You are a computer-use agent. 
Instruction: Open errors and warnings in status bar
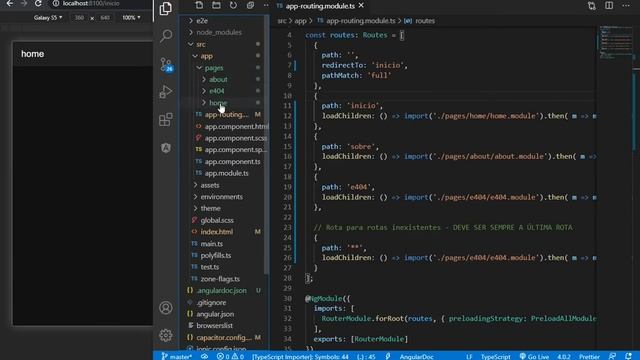click(230, 356)
